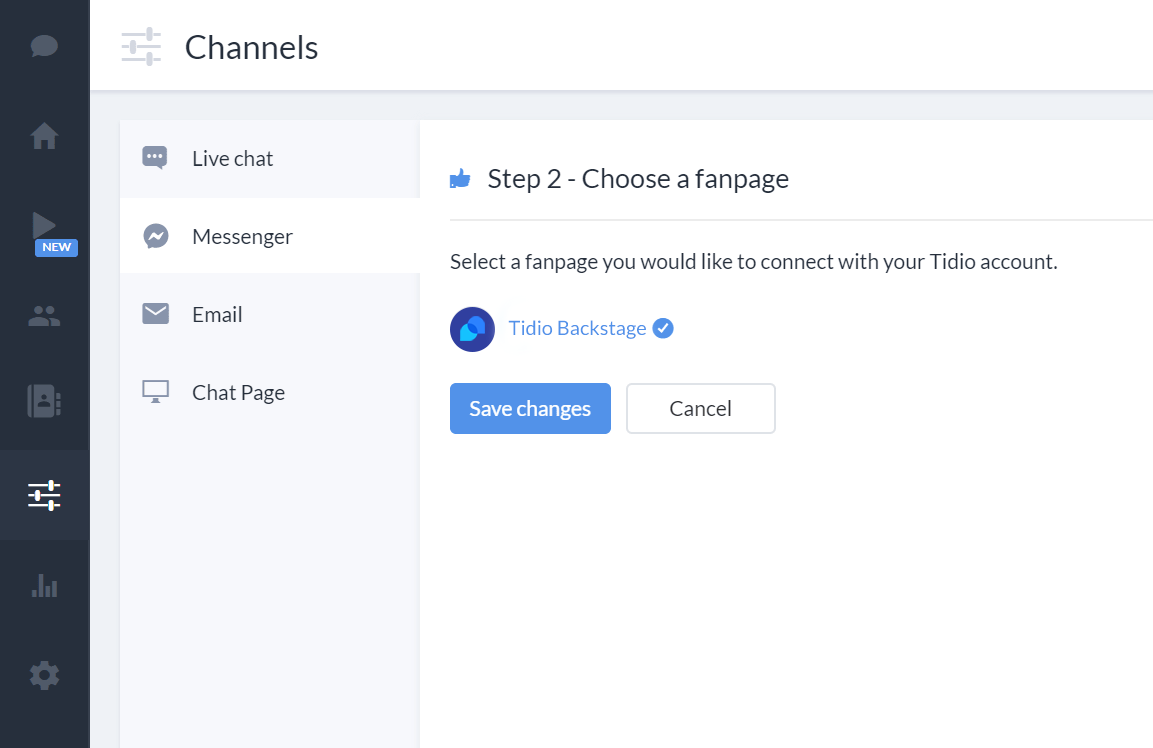This screenshot has width=1153, height=748.
Task: Click the Cancel button
Action: tap(700, 408)
